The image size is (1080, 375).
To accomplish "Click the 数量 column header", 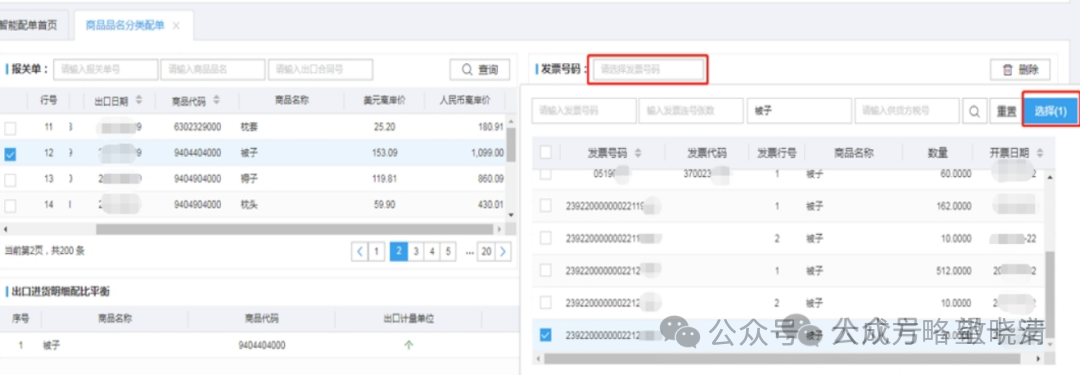I will [938, 153].
